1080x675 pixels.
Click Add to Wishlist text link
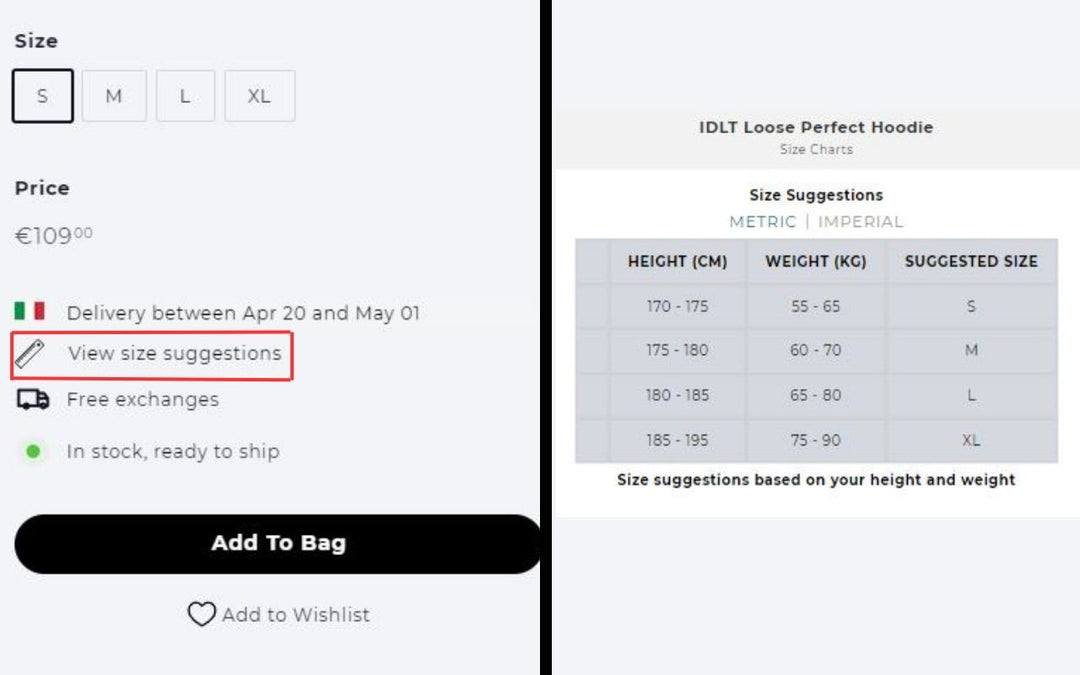[296, 615]
